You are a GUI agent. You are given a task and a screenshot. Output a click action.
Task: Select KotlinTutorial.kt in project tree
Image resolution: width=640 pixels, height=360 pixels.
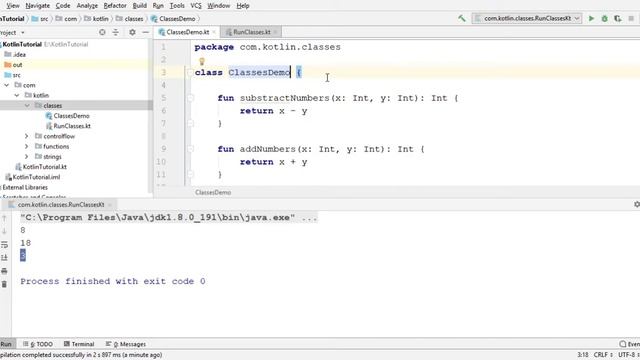(x=41, y=167)
